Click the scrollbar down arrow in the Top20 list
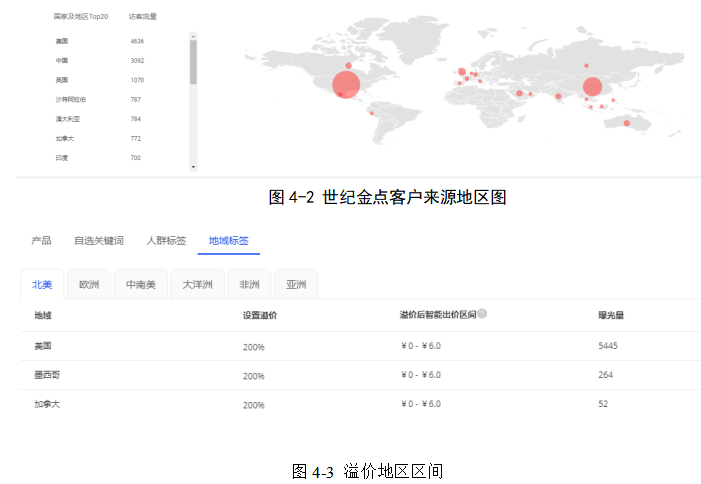 pos(193,167)
